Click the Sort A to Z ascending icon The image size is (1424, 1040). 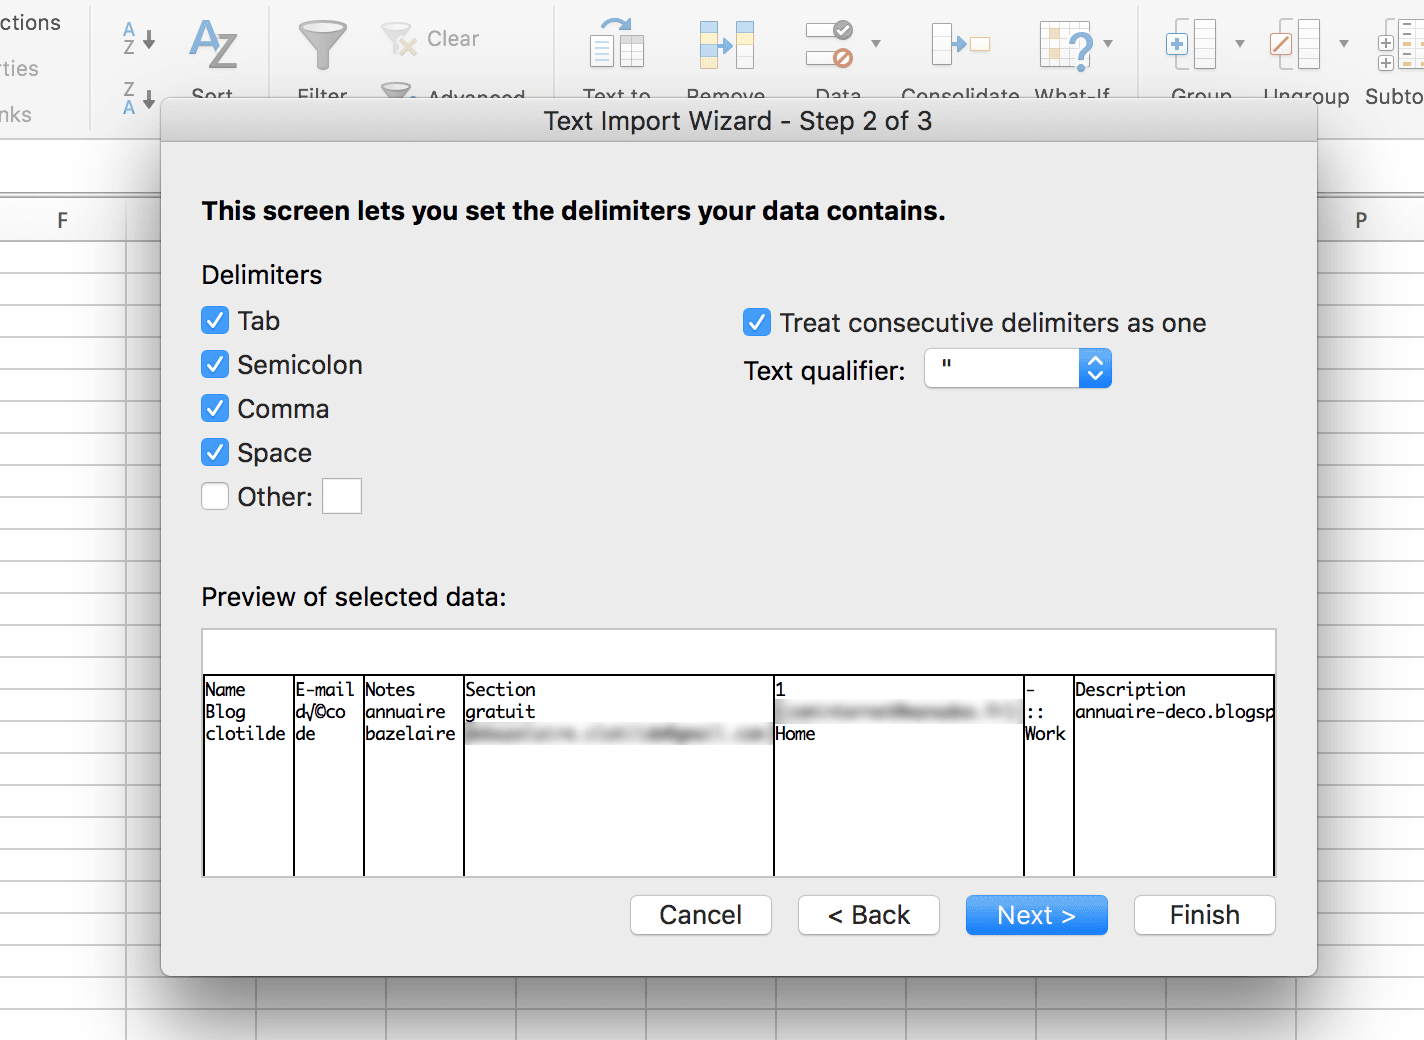138,39
